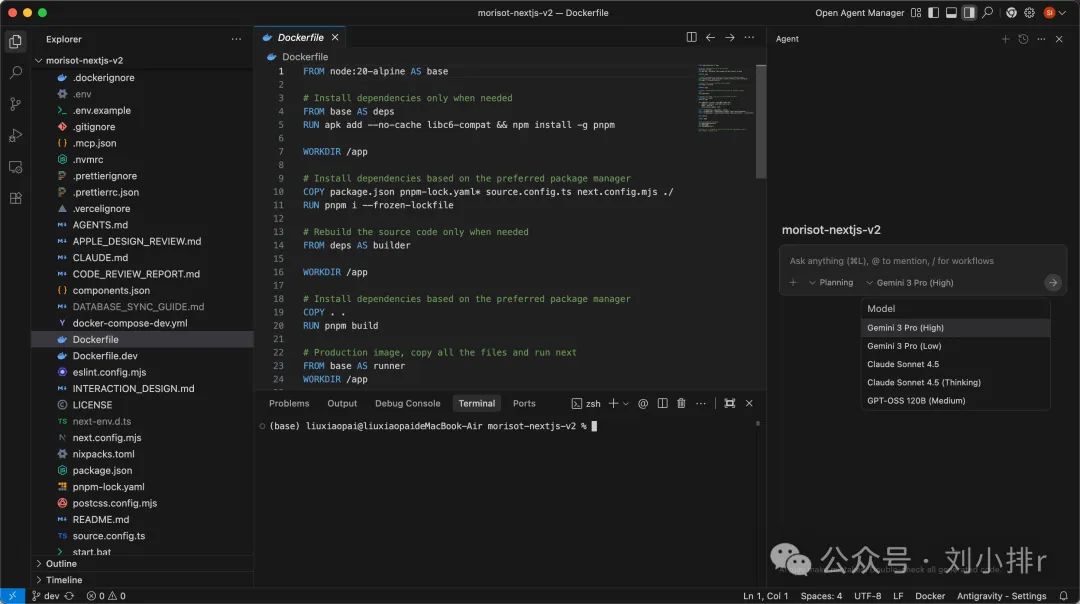The width and height of the screenshot is (1080, 604).
Task: Toggle the split editor layout icon
Action: coord(691,36)
